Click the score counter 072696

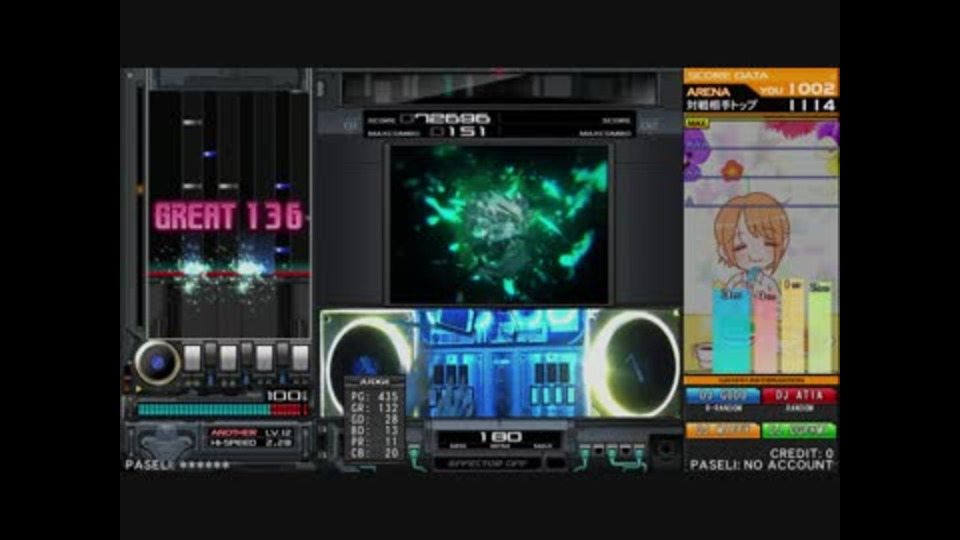tap(445, 118)
